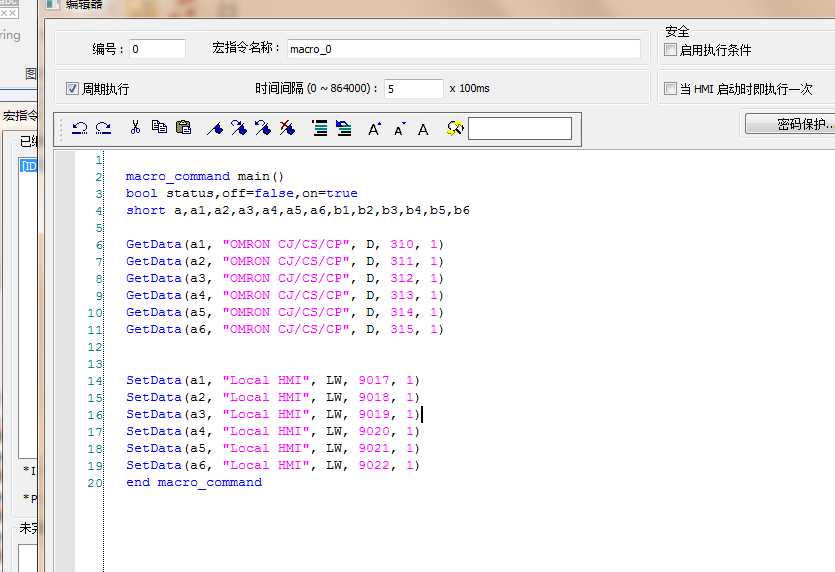
Task: Toggle bookmark with the first flag icon
Action: point(214,128)
